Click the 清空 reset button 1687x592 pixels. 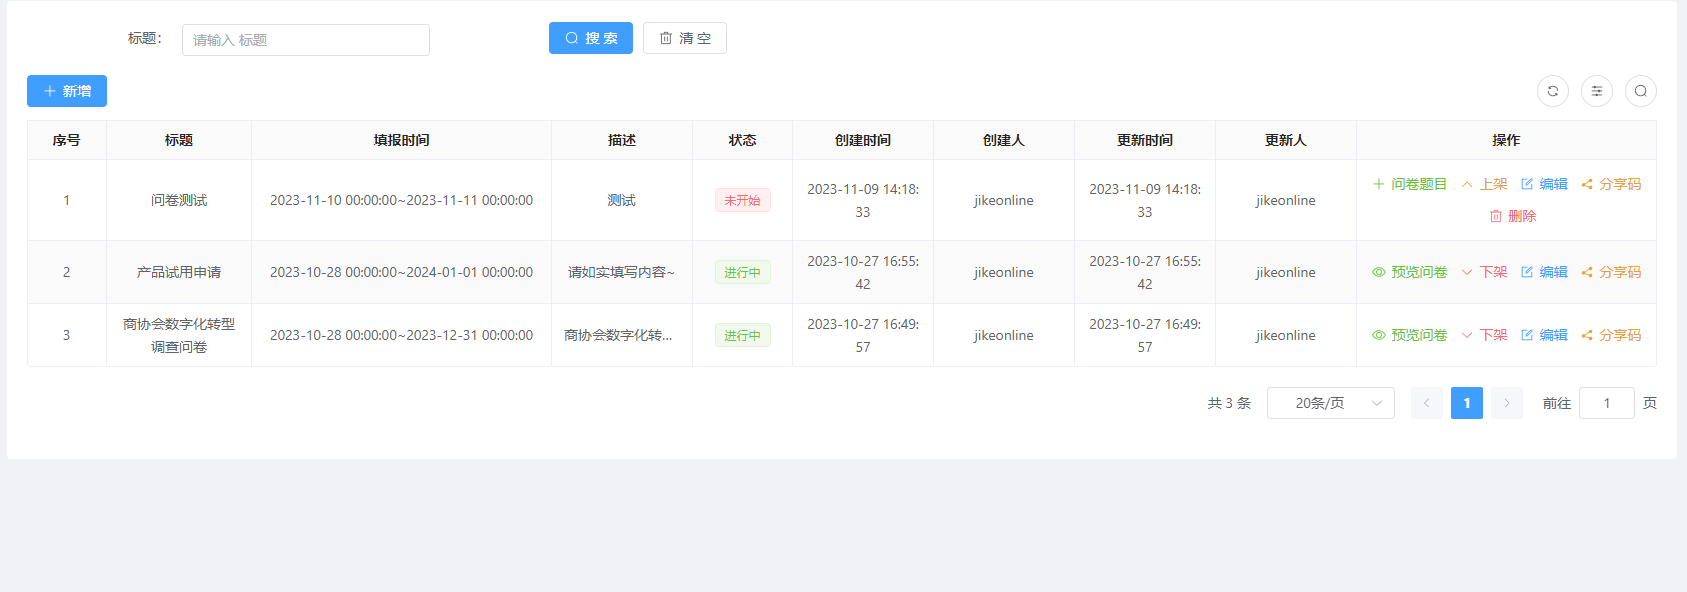(x=684, y=38)
